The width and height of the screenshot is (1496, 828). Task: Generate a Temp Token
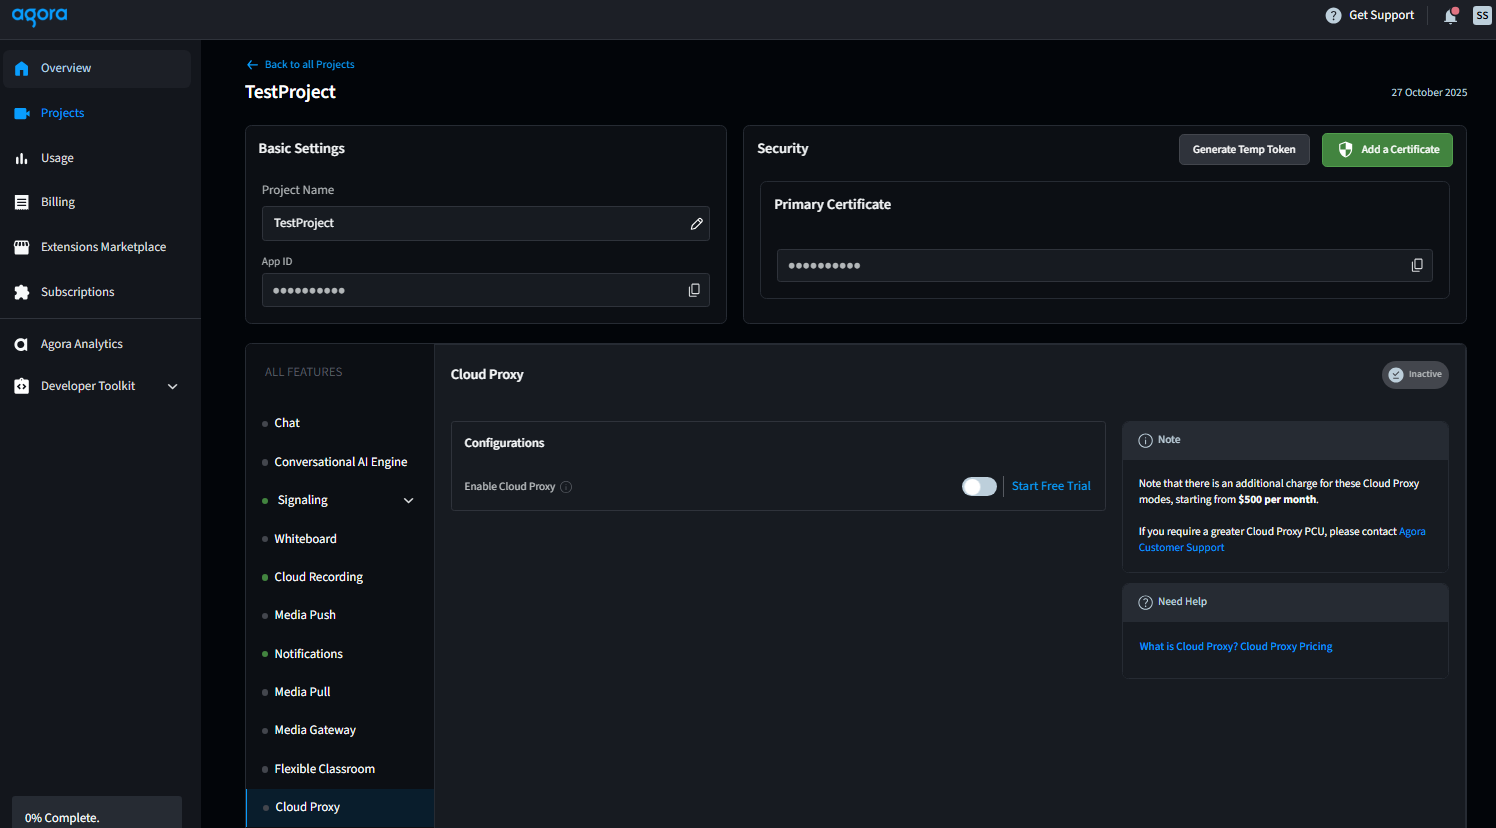(1244, 149)
